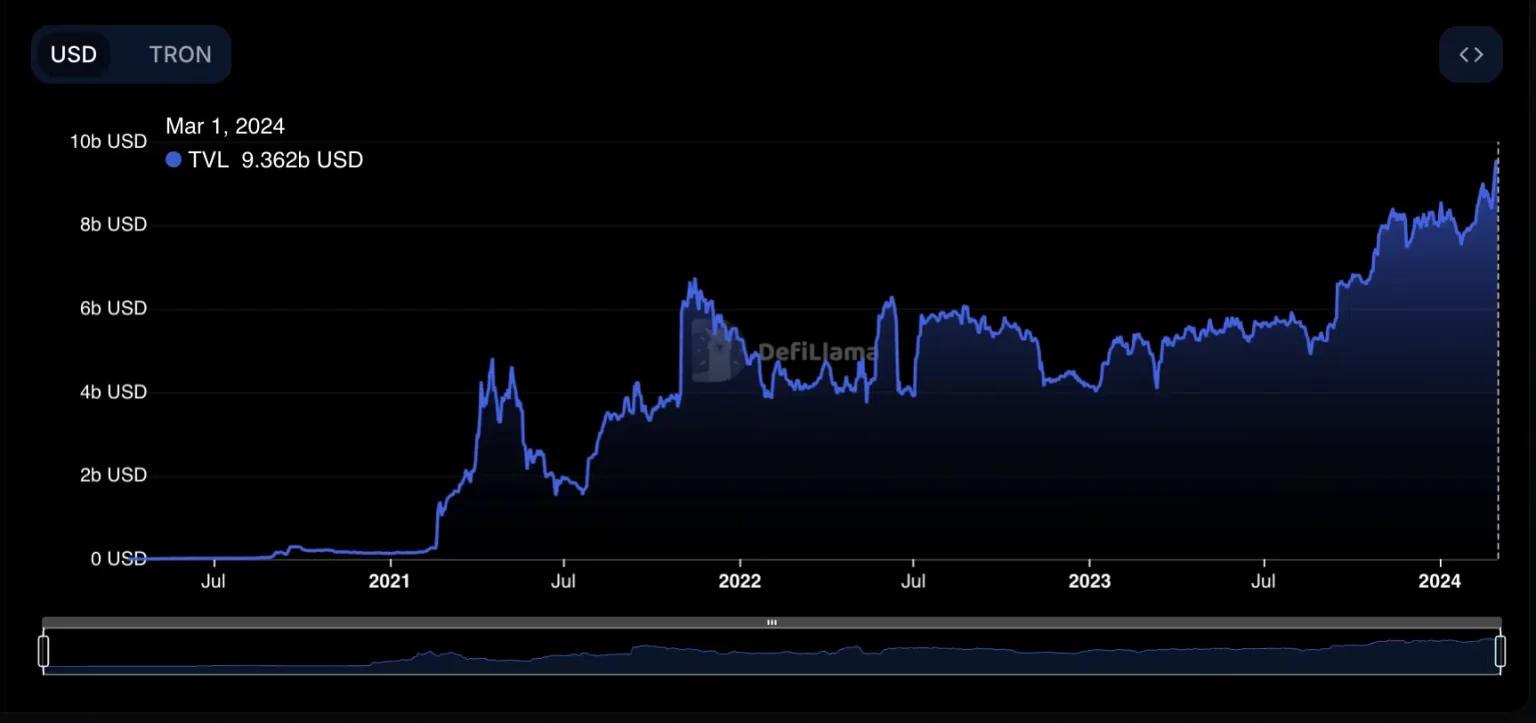Click the left range slider handle

[x=44, y=651]
